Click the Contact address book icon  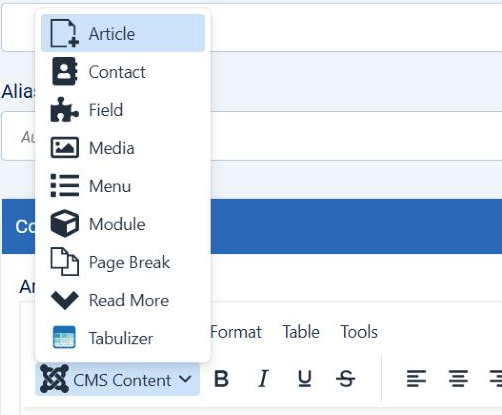[x=65, y=71]
